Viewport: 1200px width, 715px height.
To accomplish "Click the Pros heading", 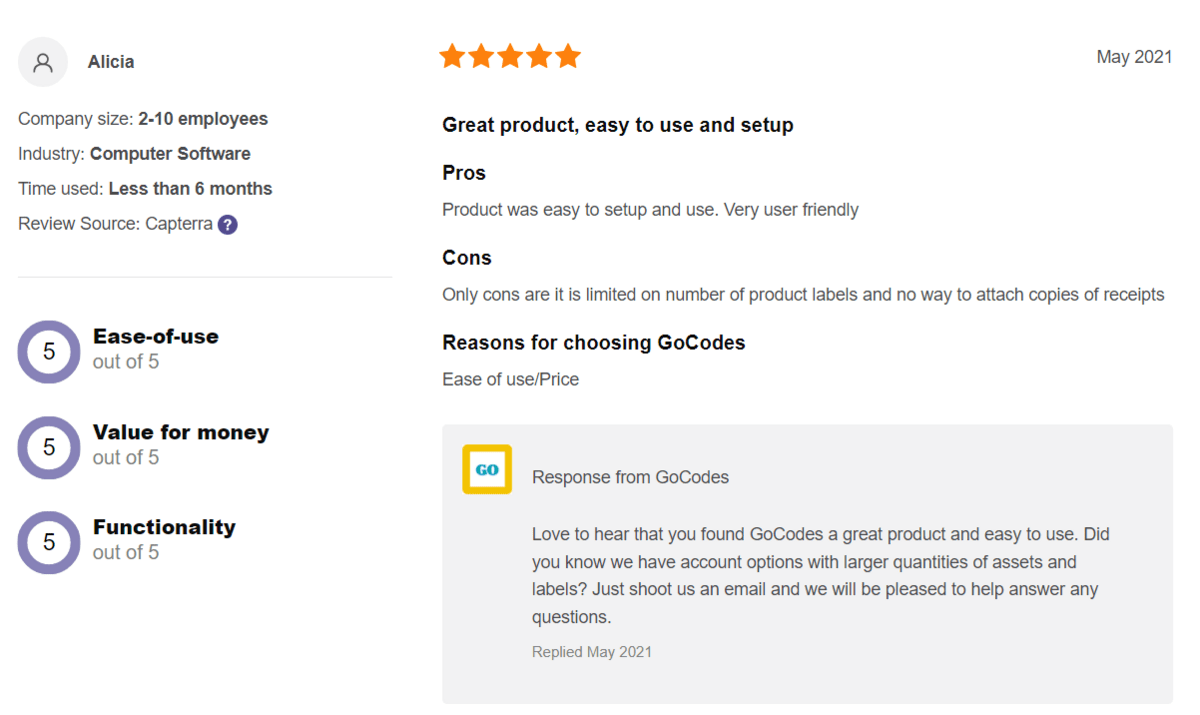I will pos(464,173).
